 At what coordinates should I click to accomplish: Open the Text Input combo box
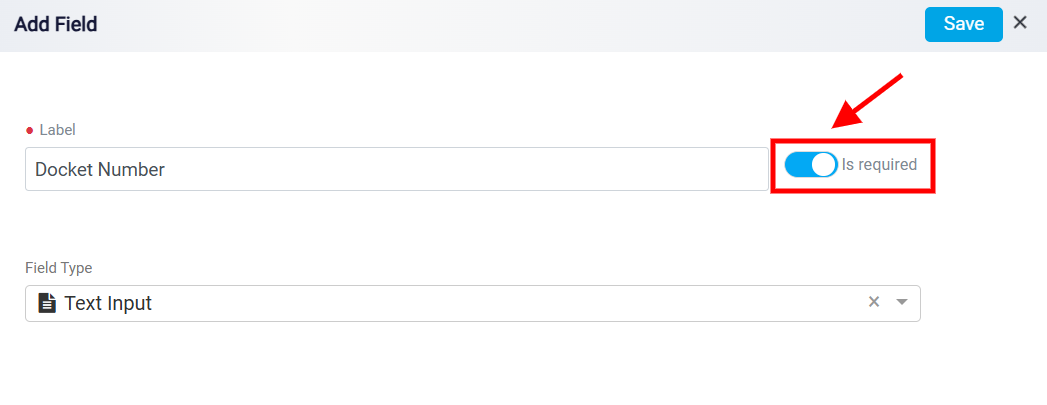pos(473,304)
